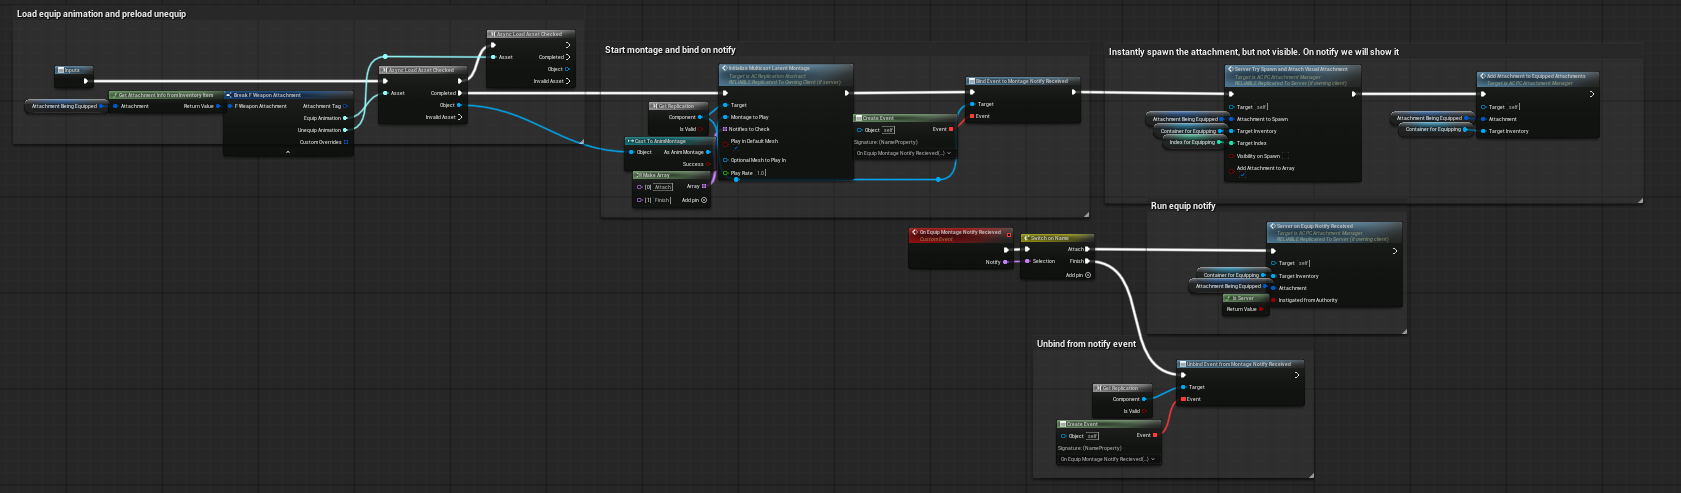
Task: Click the Play Rate value field
Action: tap(761, 173)
